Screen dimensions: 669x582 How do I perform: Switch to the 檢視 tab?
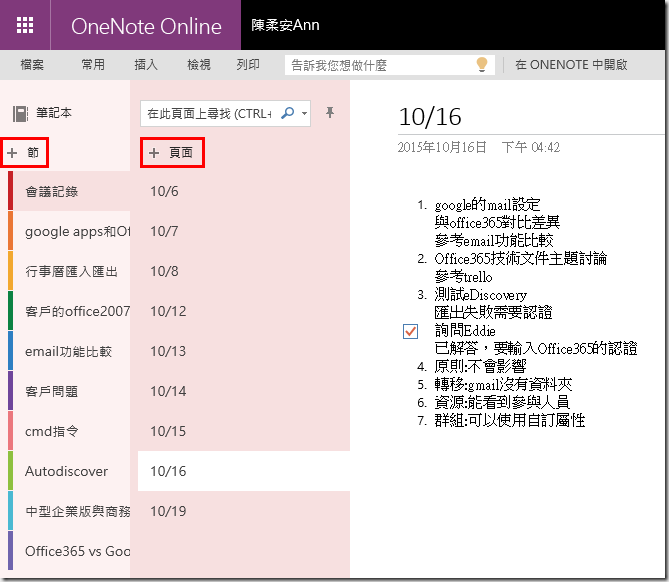point(199,65)
